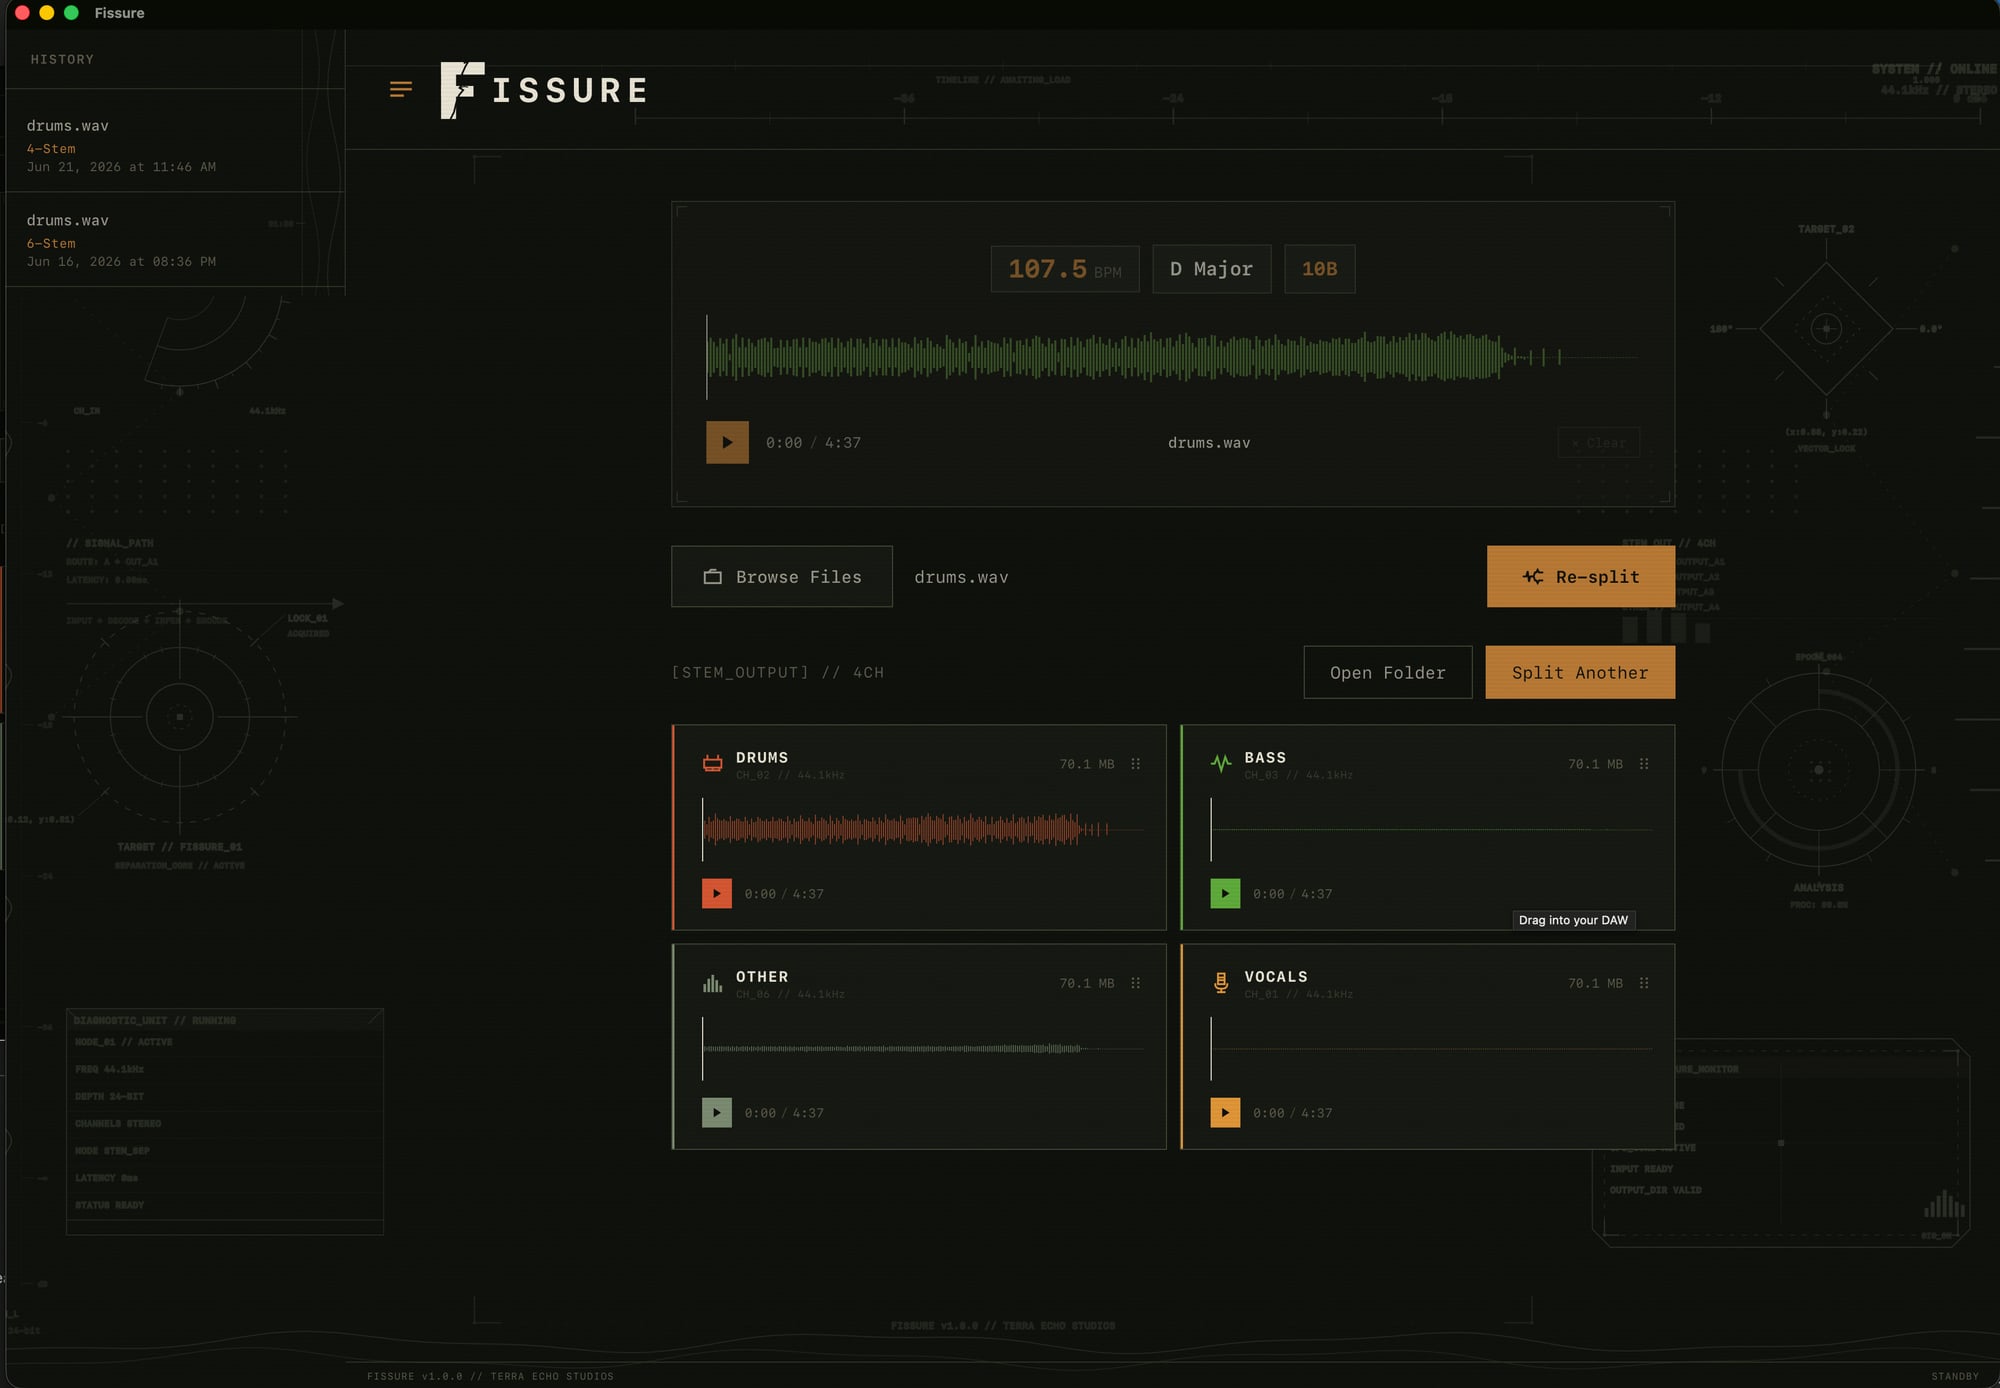Click the DRUMS stem title
The image size is (2000, 1388).
click(762, 758)
